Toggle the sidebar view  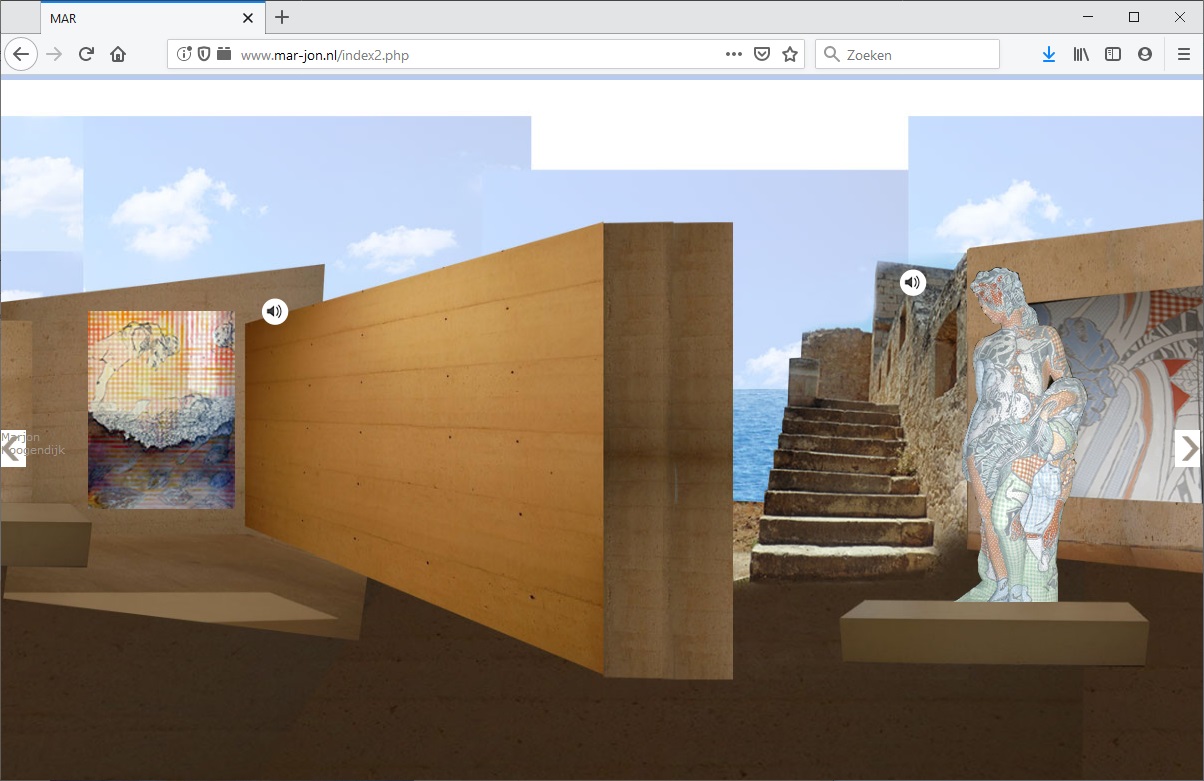point(1113,55)
